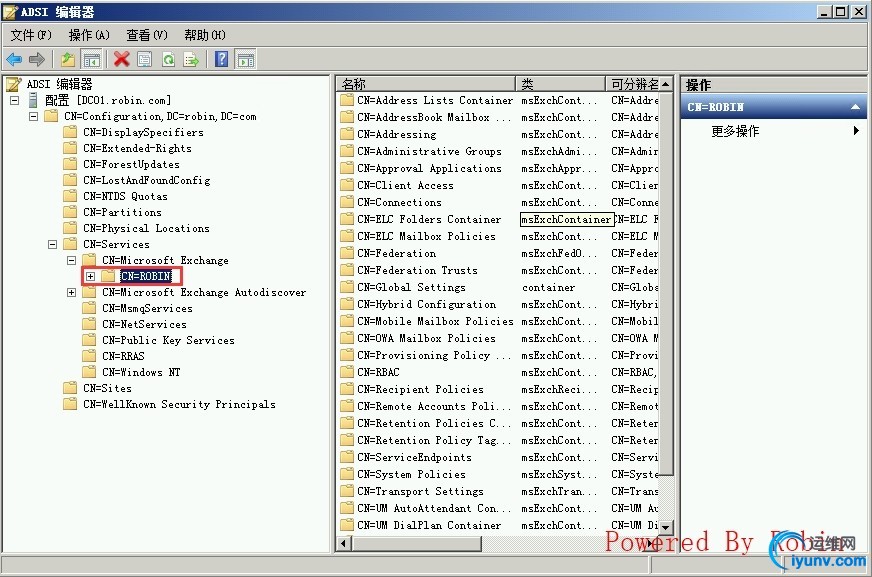Click the CN=Windows NT folder icon

[x=89, y=372]
